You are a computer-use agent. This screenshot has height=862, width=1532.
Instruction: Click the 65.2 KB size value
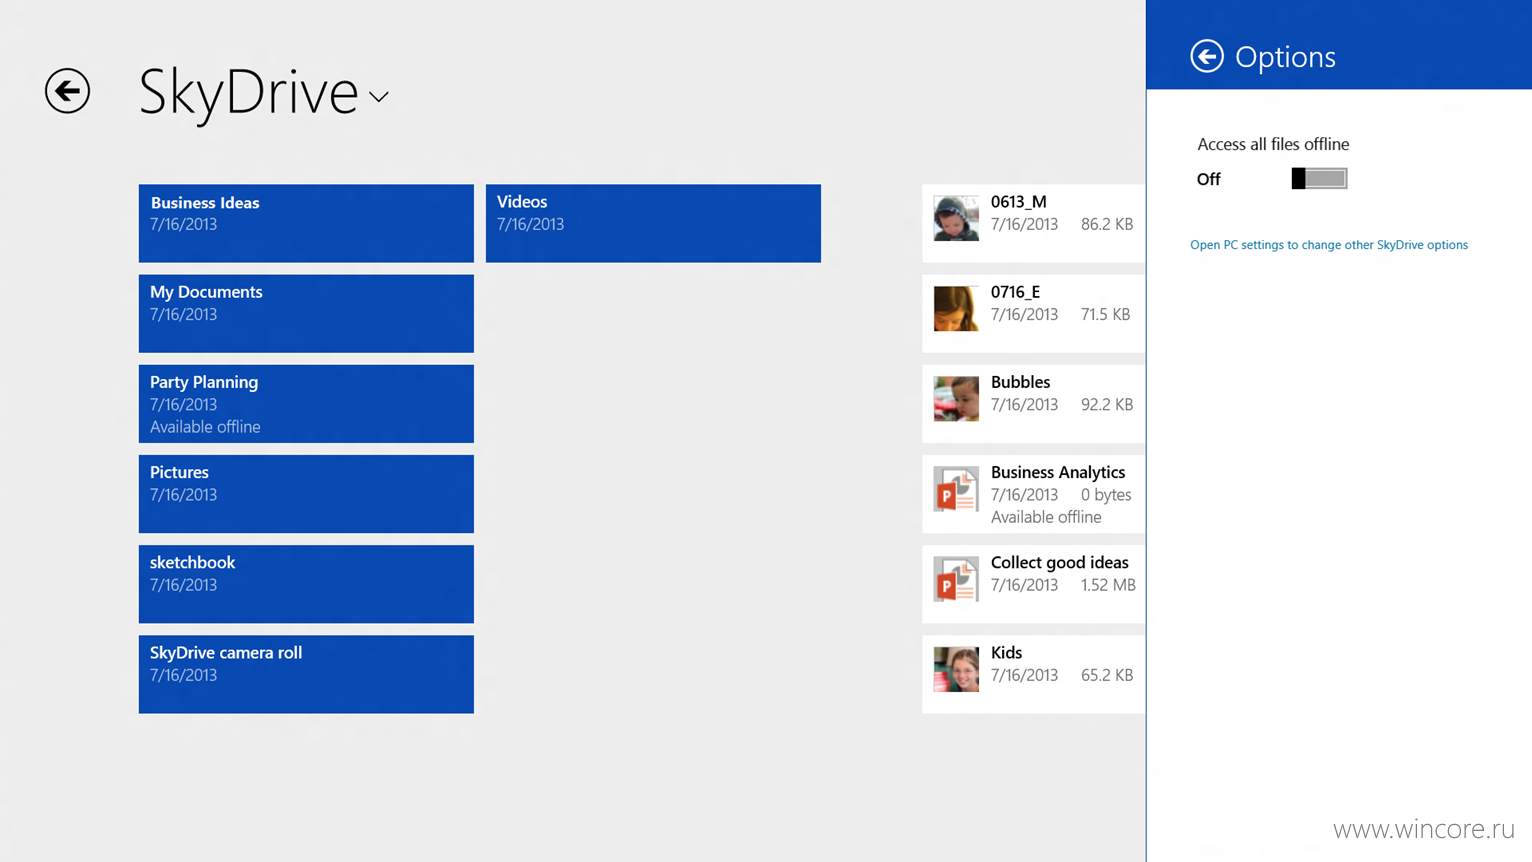(1107, 675)
